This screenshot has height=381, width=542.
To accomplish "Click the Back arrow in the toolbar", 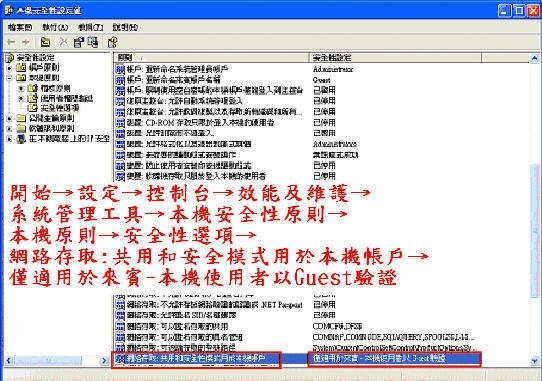I will tap(11, 42).
